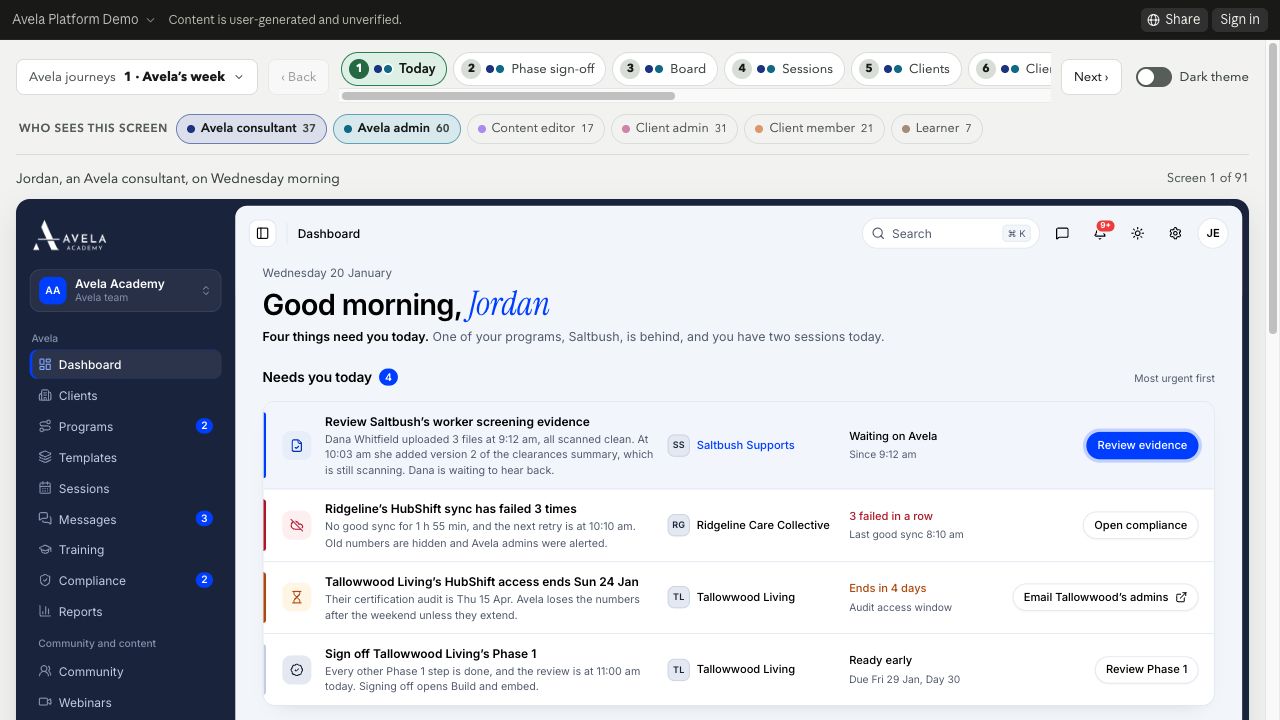1280x720 pixels.
Task: Select the Sessions journey step
Action: coord(784,69)
